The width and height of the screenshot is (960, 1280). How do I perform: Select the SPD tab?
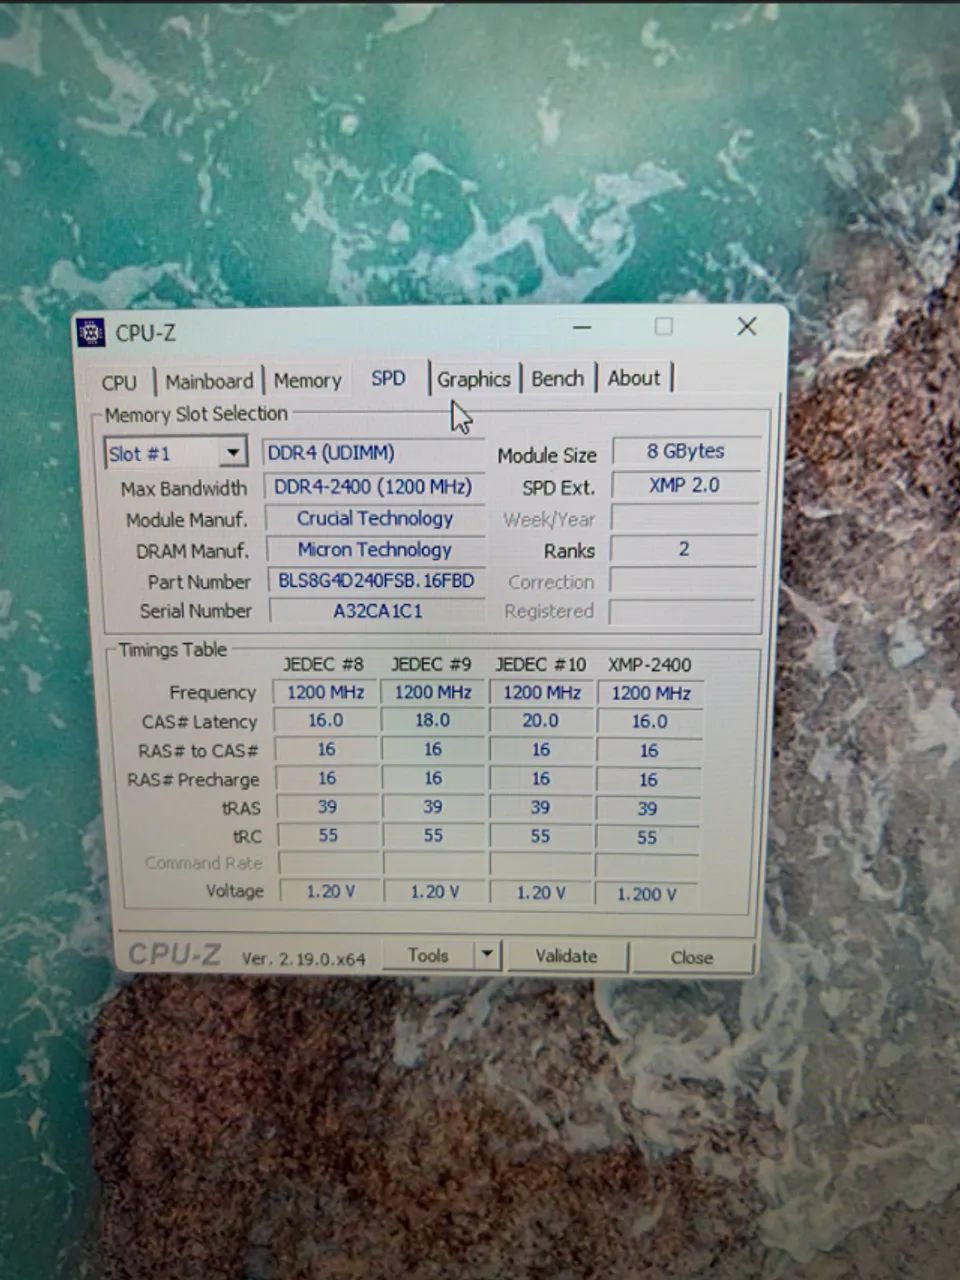(x=388, y=378)
